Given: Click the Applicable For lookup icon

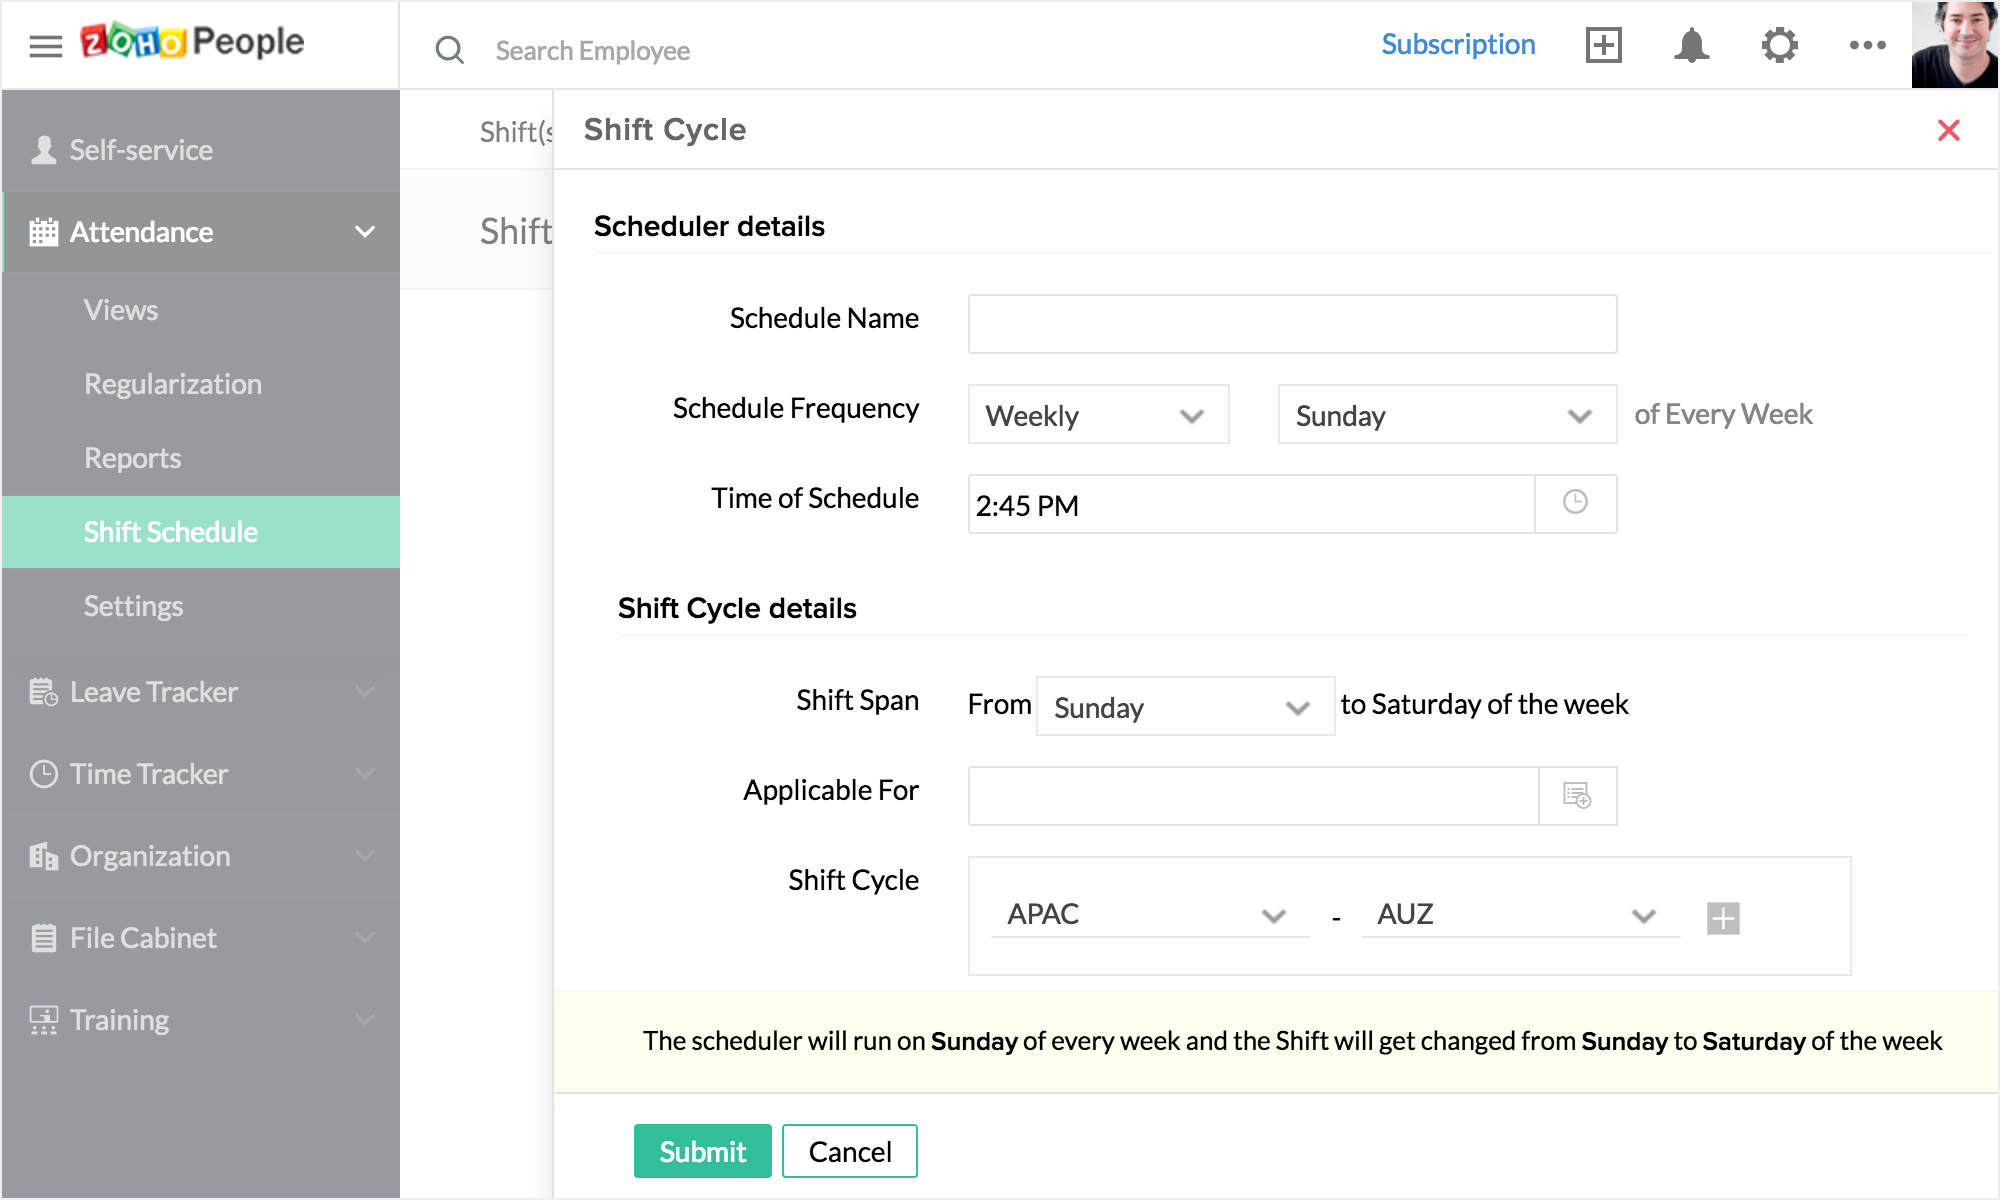Looking at the screenshot, I should coord(1577,796).
